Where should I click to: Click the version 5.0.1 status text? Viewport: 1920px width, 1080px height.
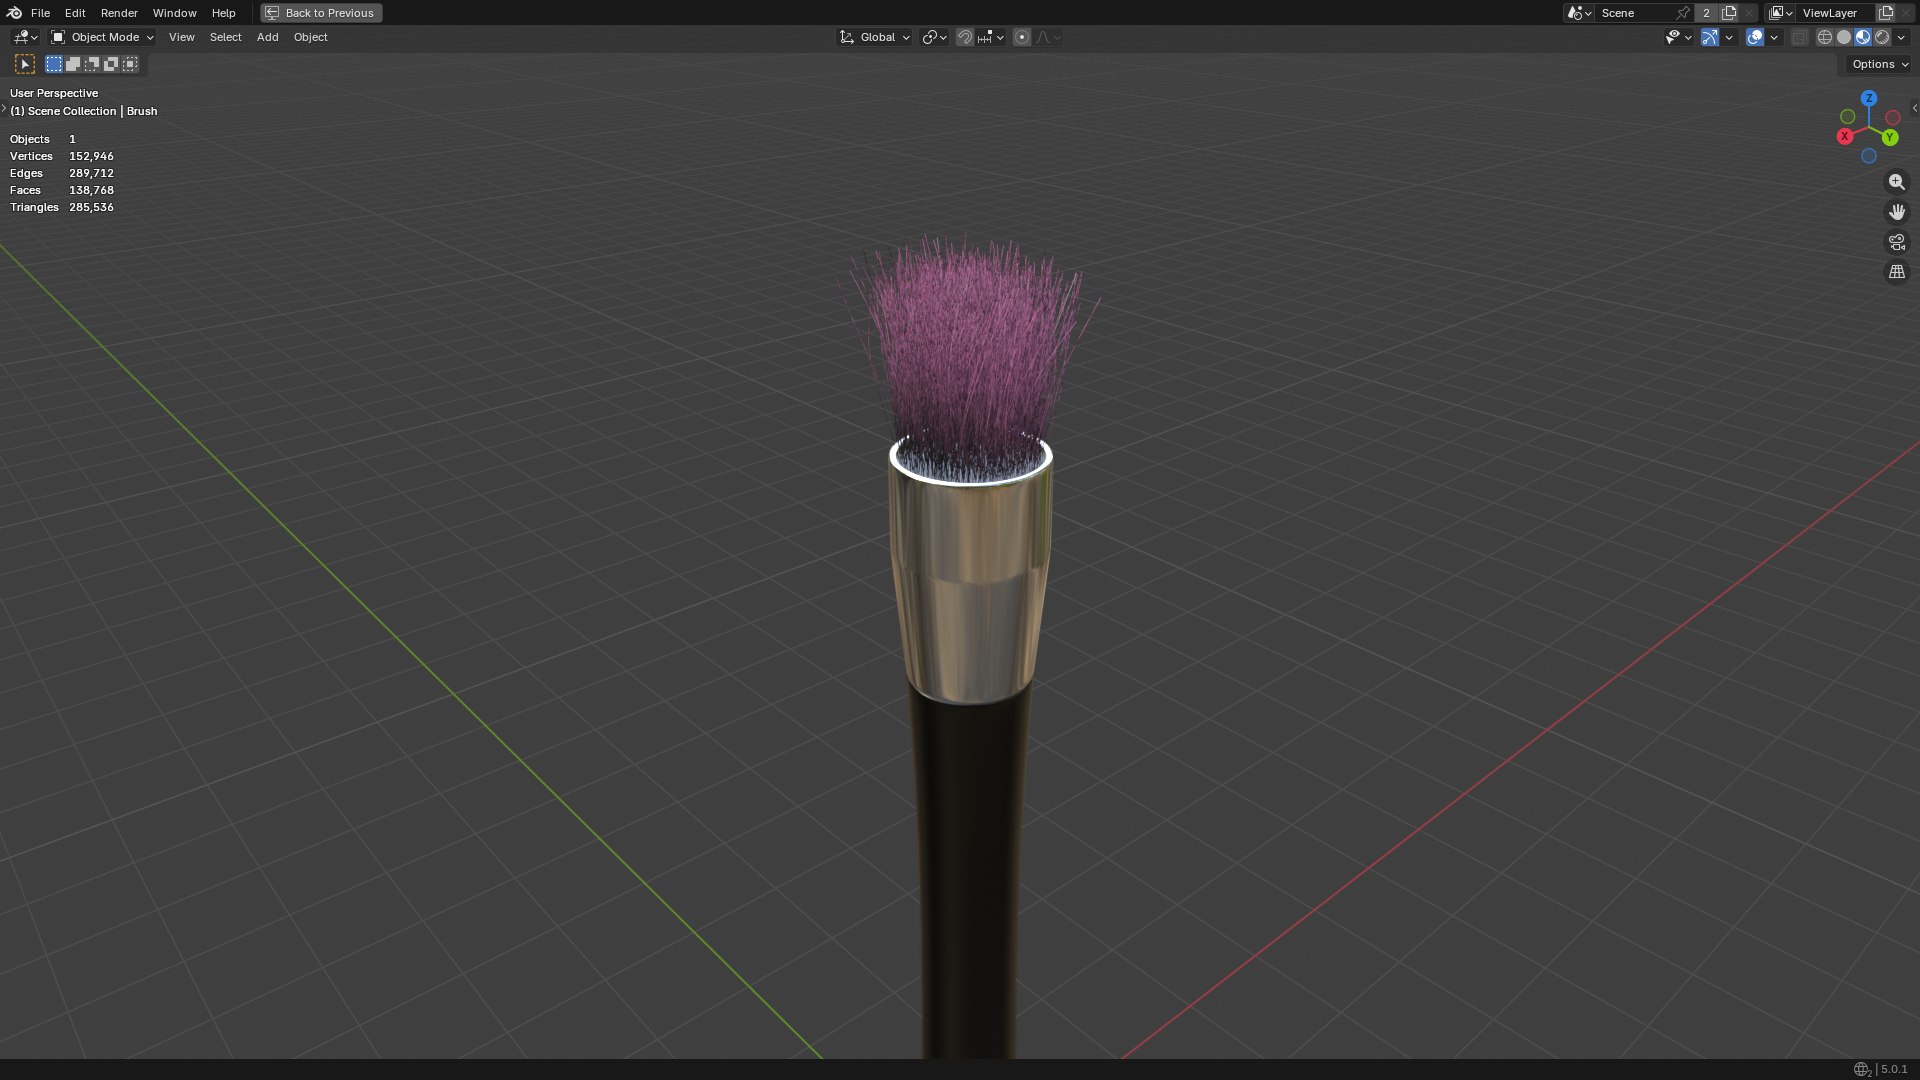point(1894,1069)
